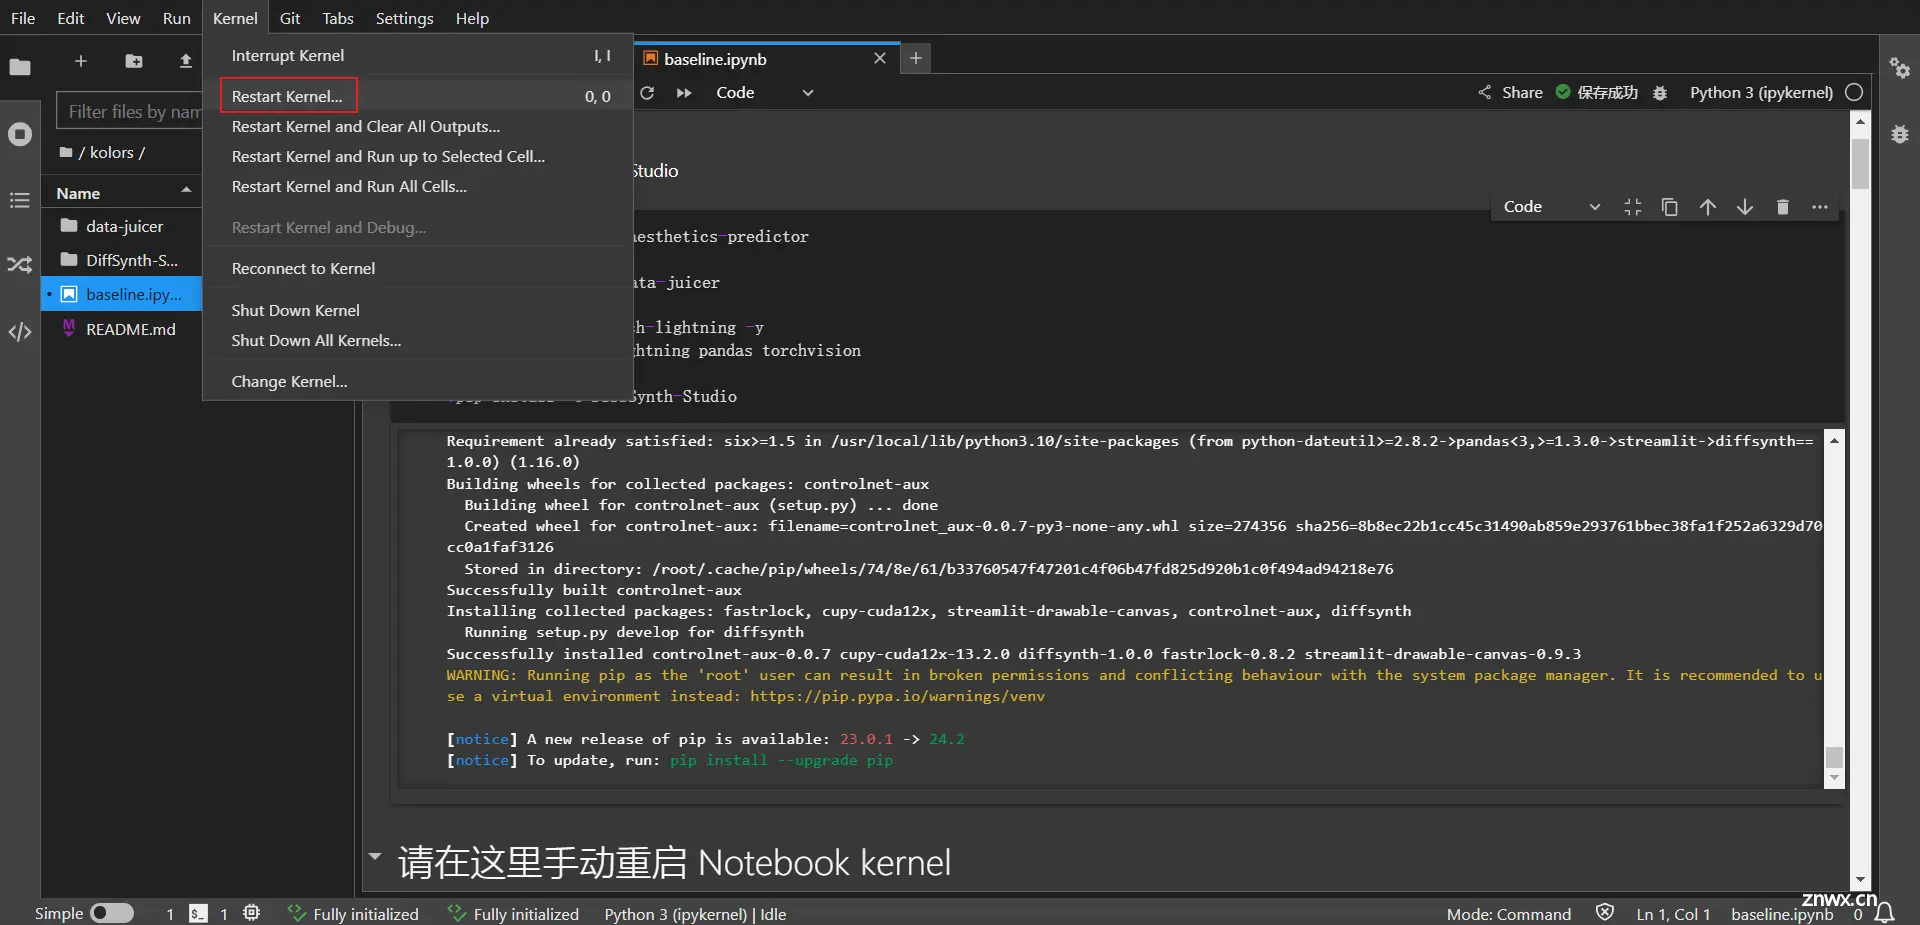Screen dimensions: 1920x925
Task: Open the cell toolbar Code type dropdown
Action: (1551, 207)
